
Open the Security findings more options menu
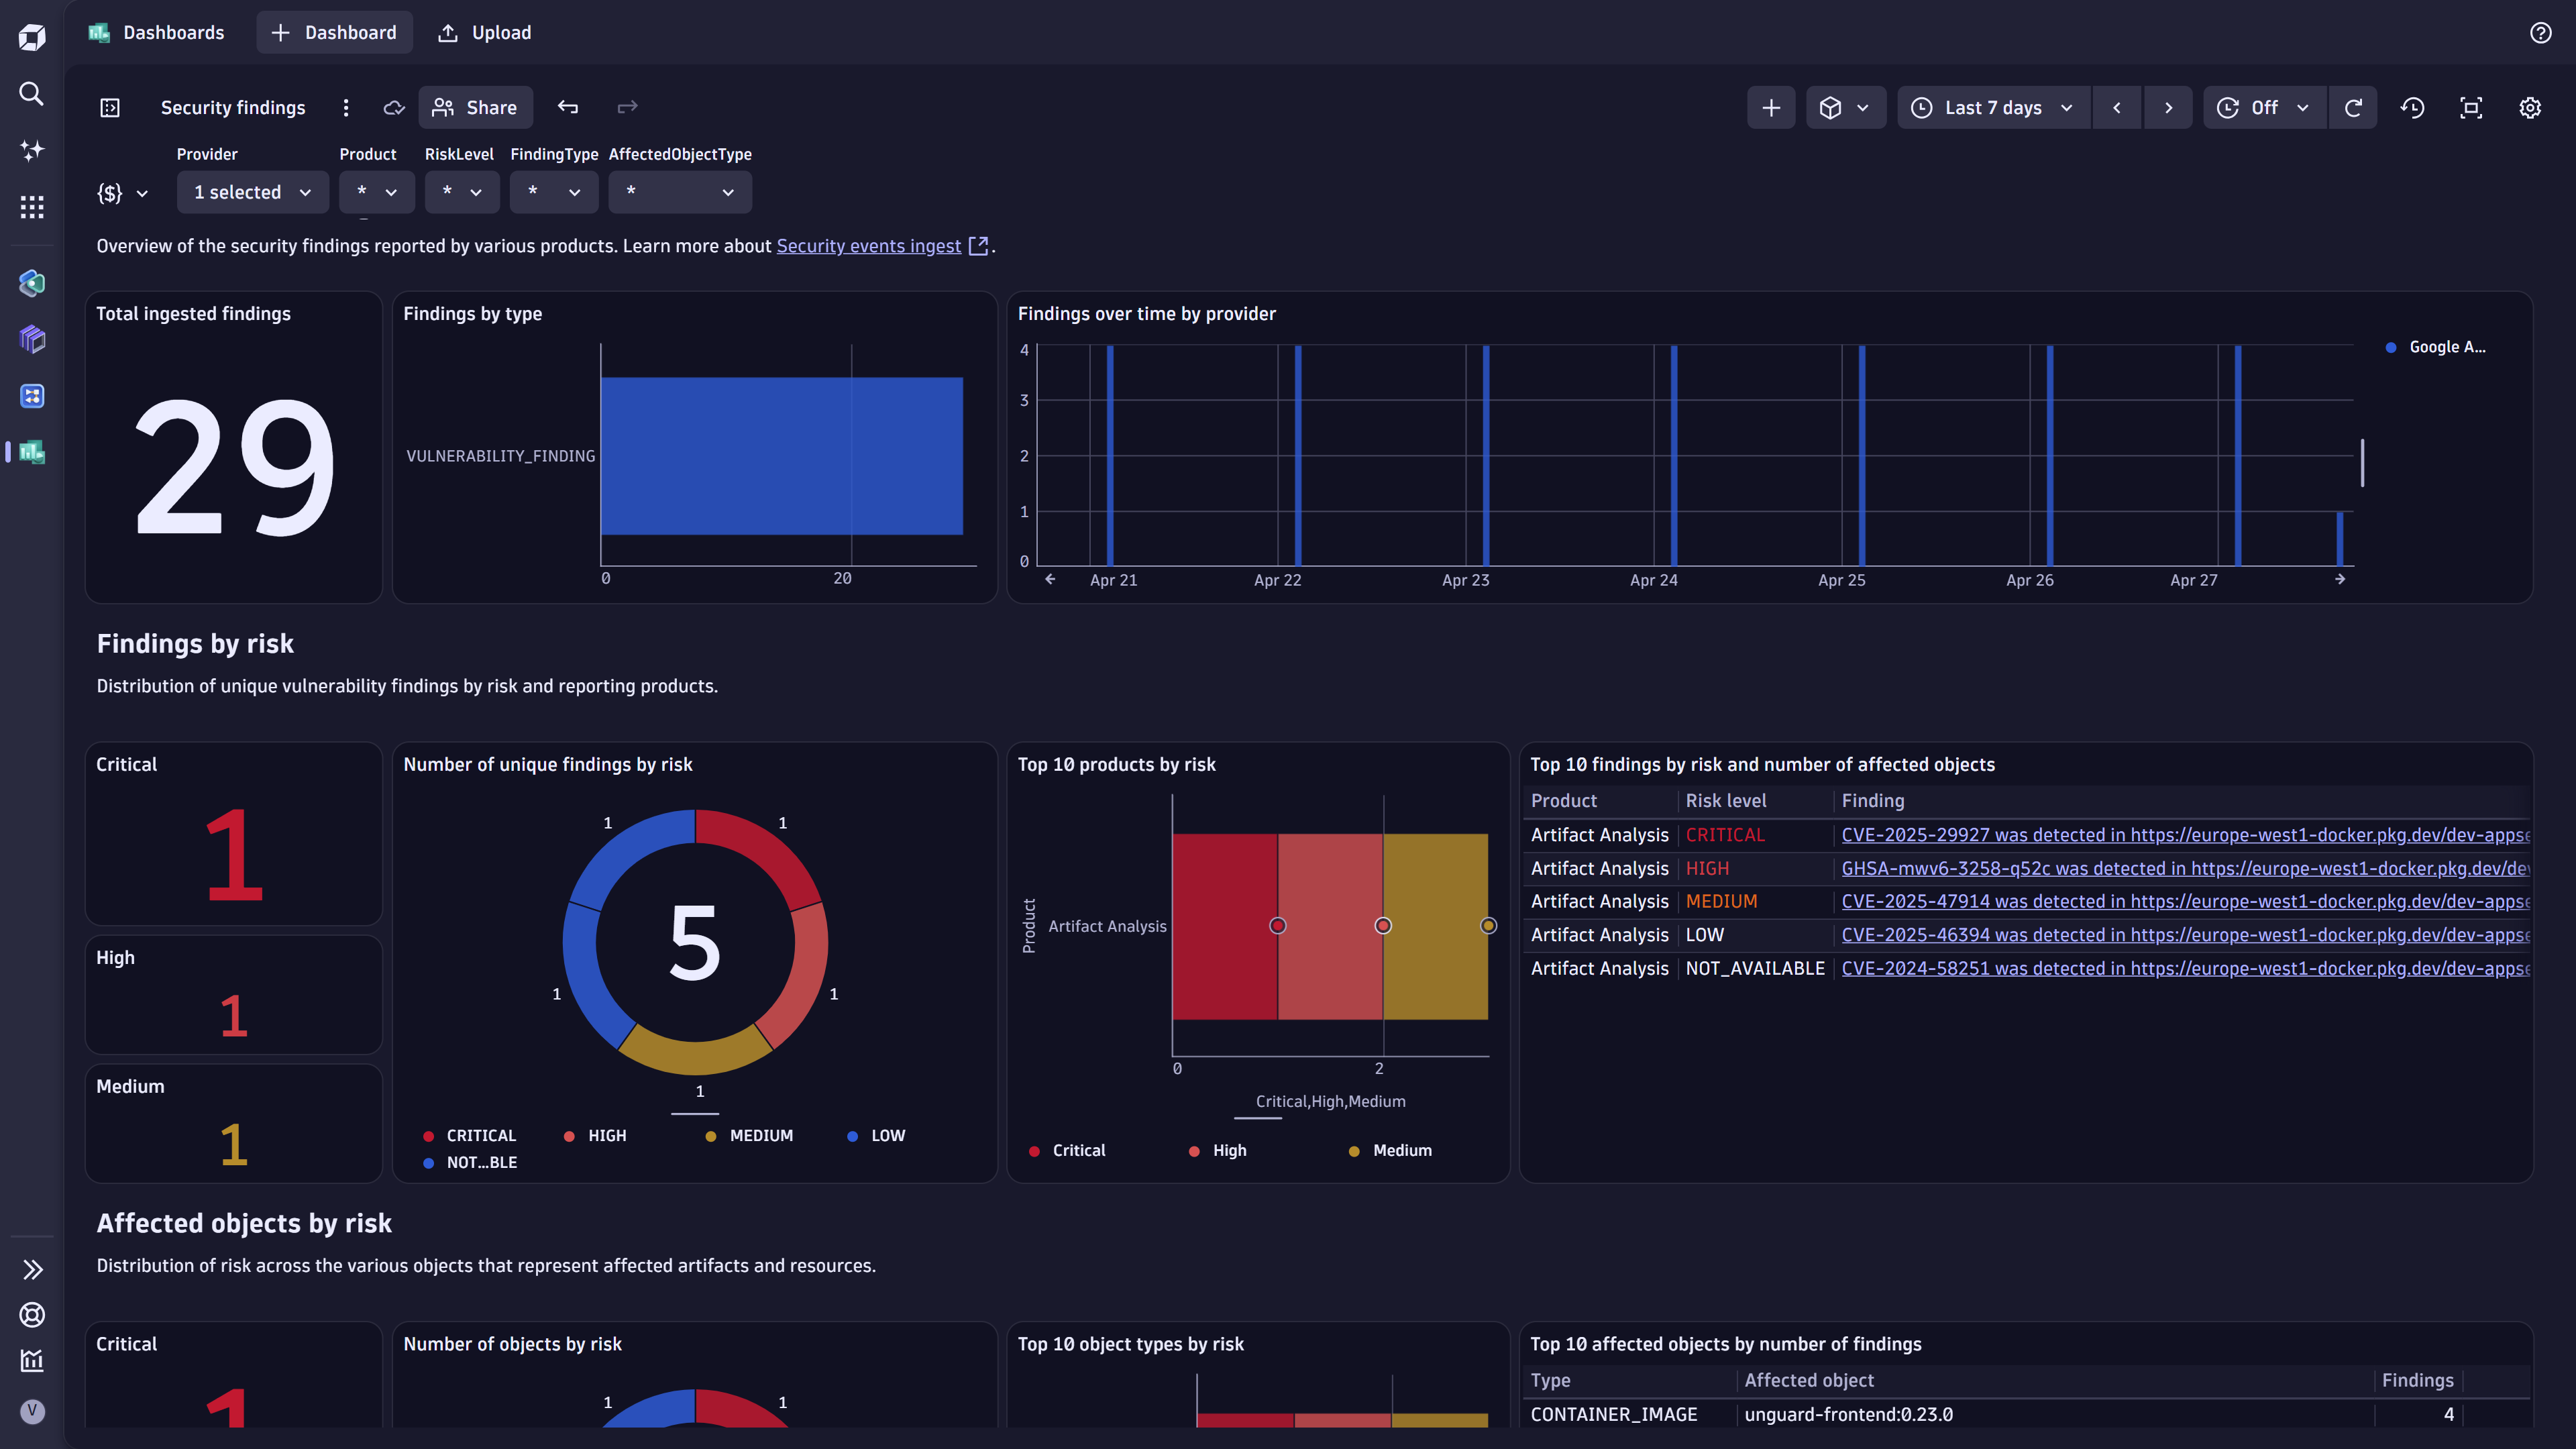point(346,107)
